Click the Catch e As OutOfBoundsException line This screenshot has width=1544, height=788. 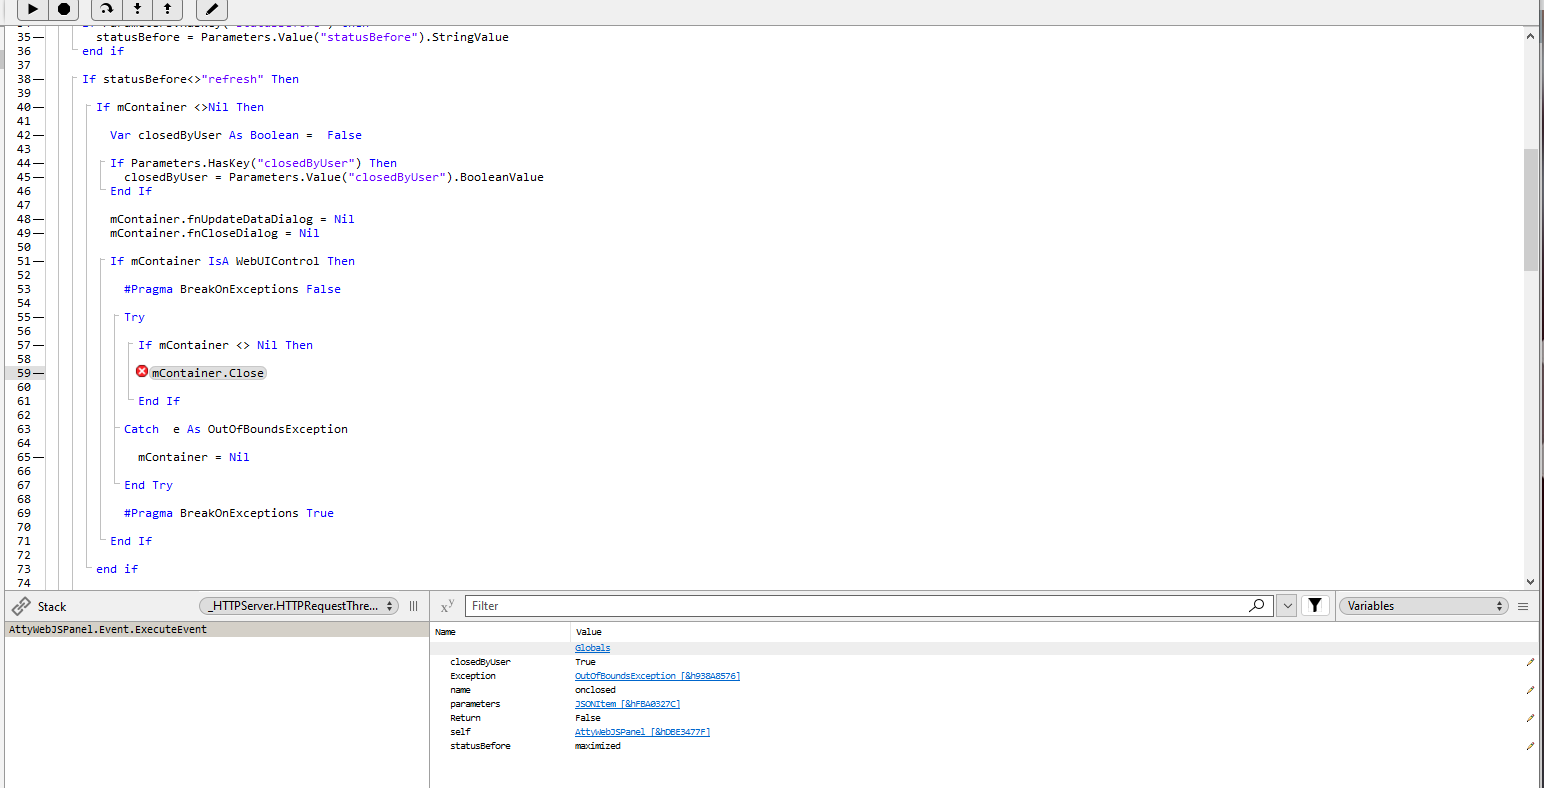point(236,429)
